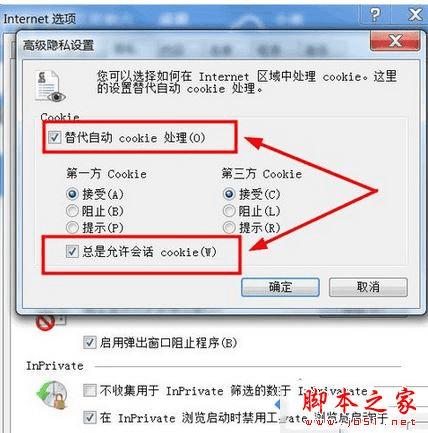Click the privacy document eye icon
The image size is (428, 433).
50,86
